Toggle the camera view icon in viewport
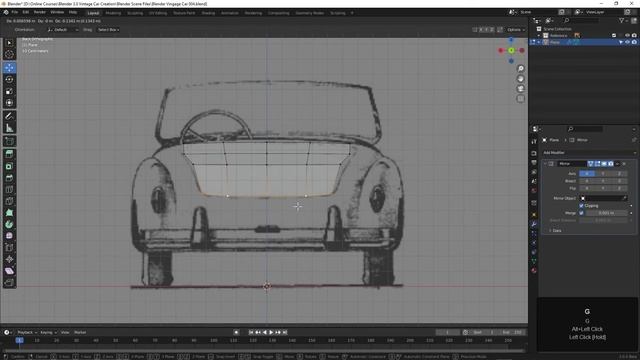This screenshot has height=360, width=640. coord(520,89)
